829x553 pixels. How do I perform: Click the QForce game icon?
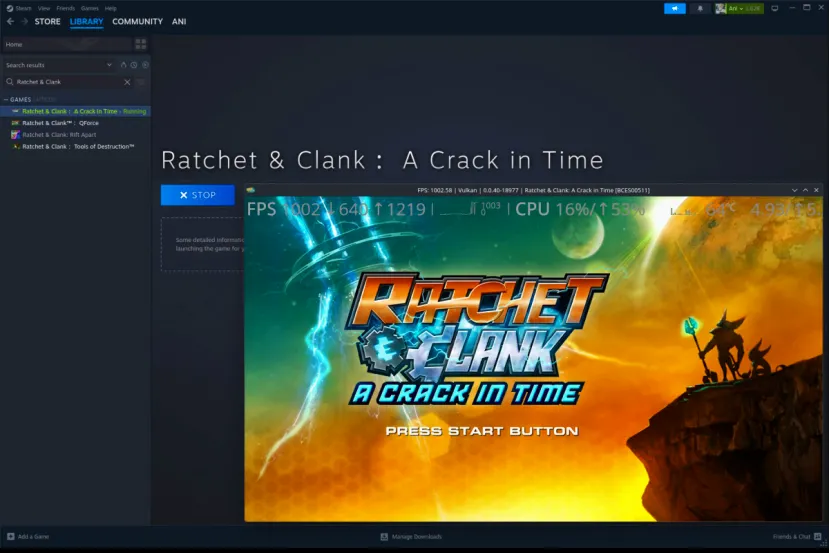tap(15, 123)
